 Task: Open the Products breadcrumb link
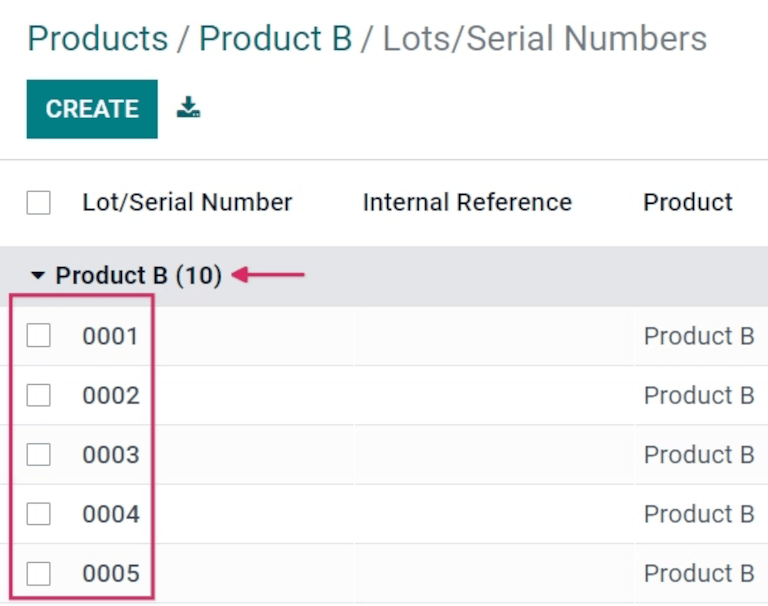click(x=97, y=39)
